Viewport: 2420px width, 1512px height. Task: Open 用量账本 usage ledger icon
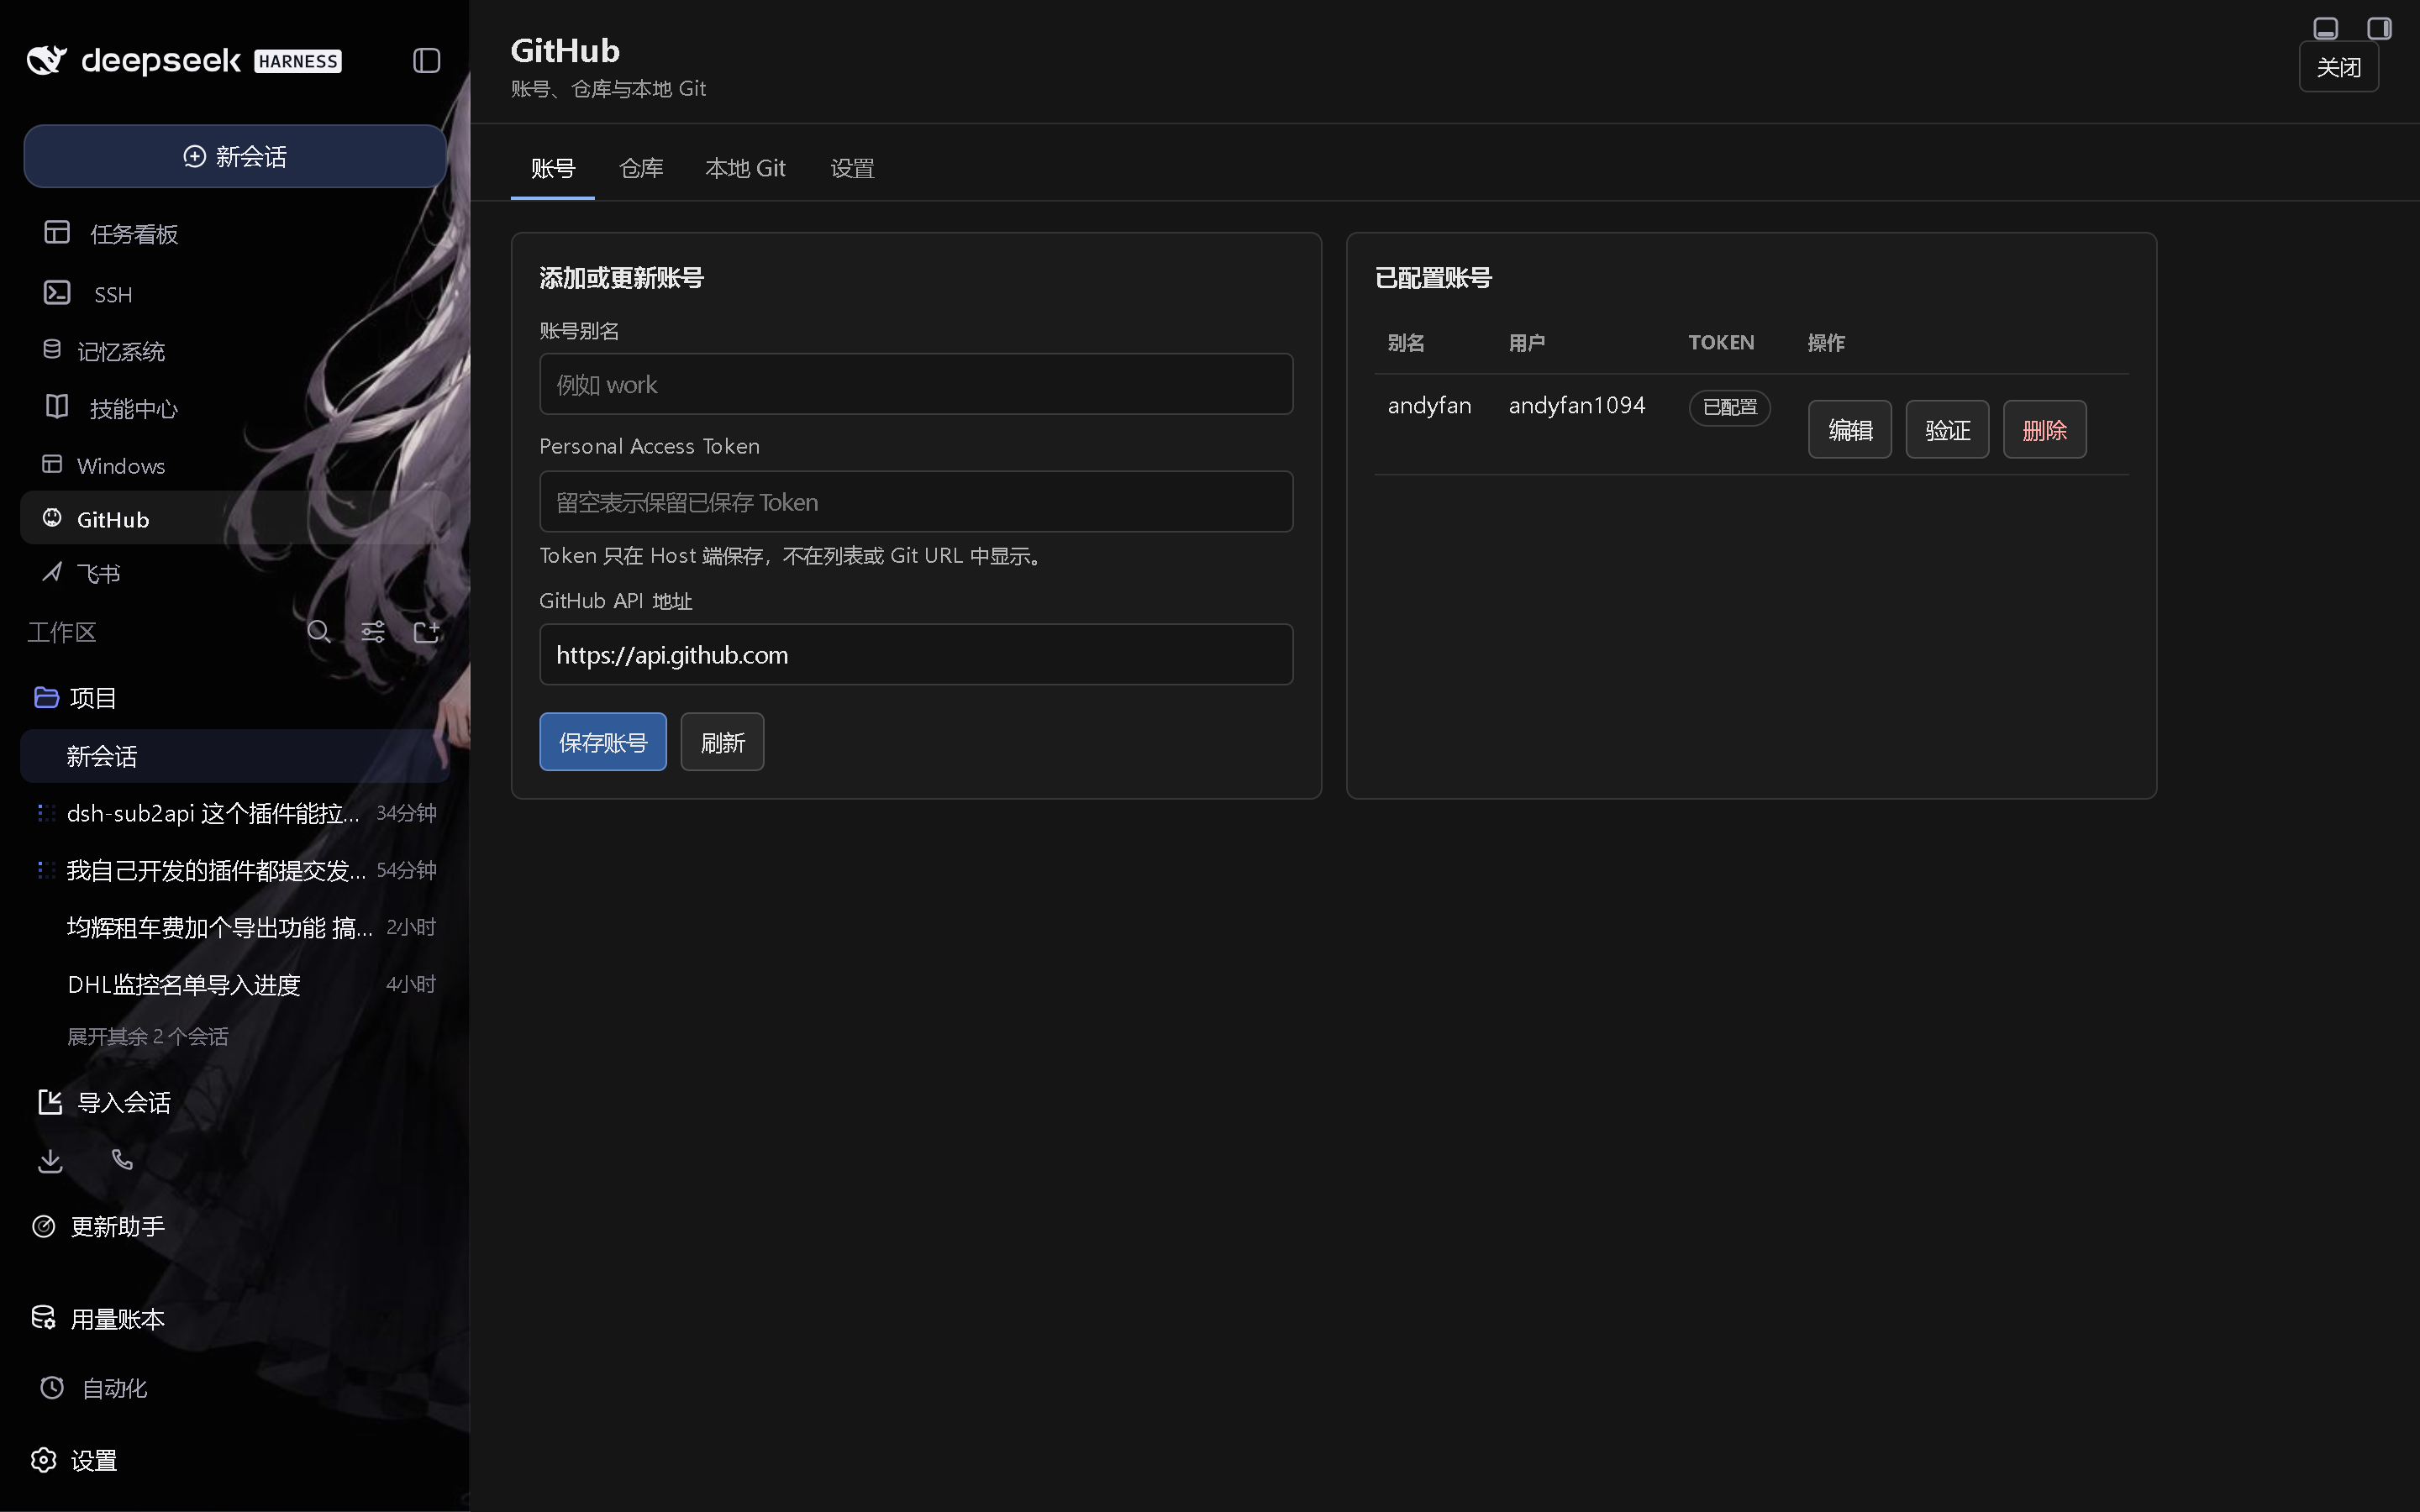44,1318
